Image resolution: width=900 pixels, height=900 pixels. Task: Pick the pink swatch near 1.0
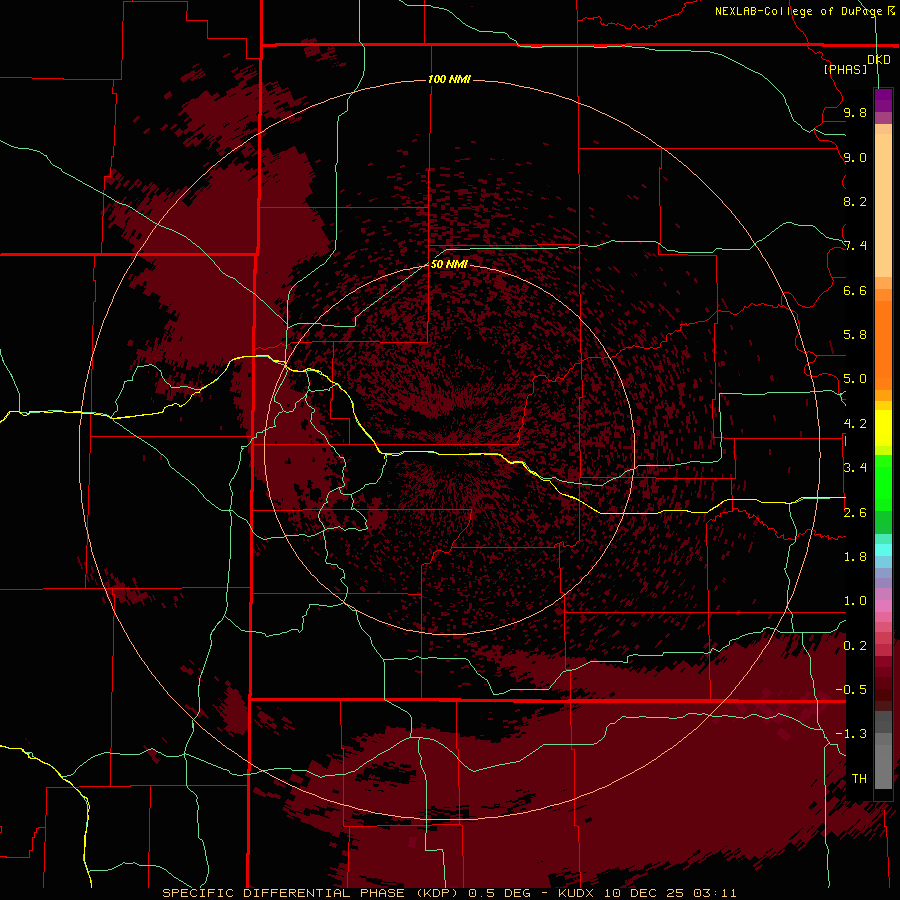coord(883,606)
